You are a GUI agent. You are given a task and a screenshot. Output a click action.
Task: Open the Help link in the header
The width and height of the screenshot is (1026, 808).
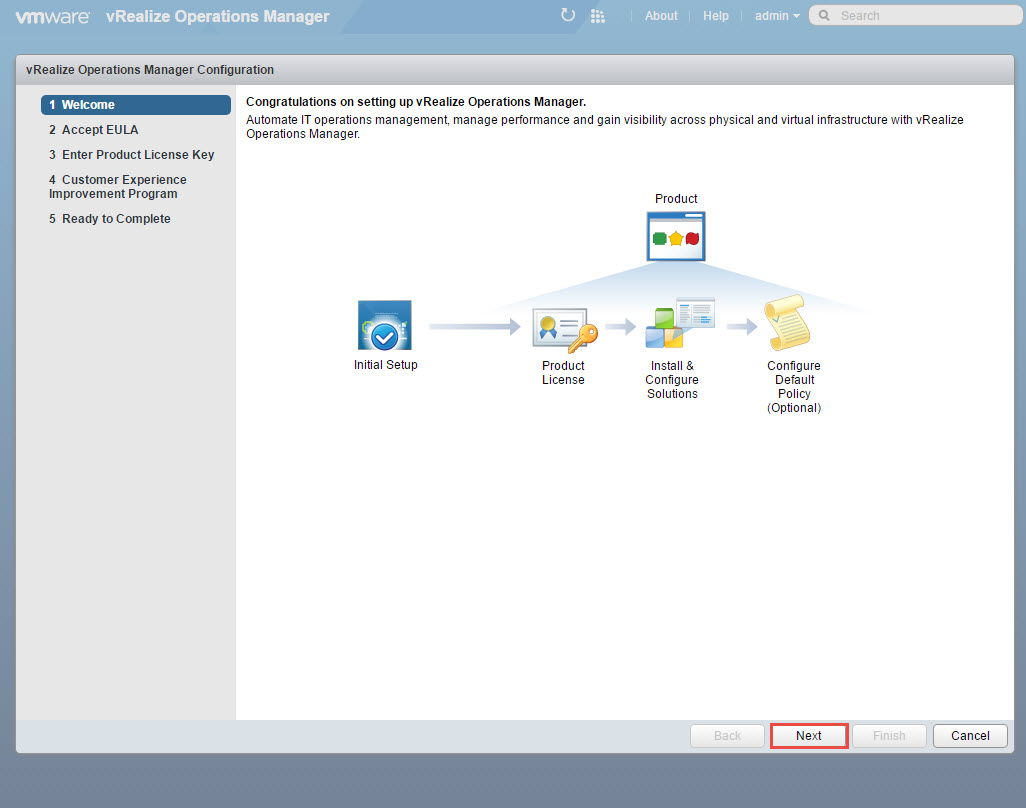pyautogui.click(x=716, y=16)
